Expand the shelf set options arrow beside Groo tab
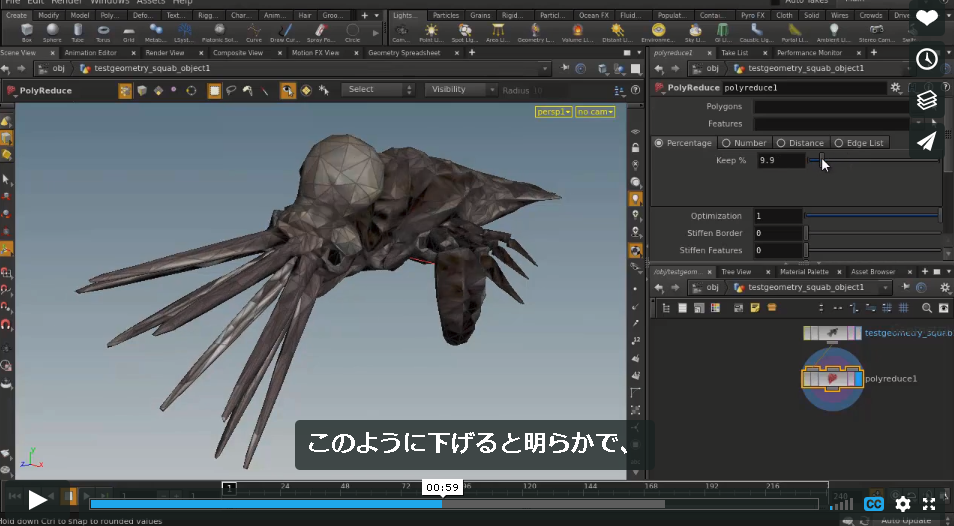The image size is (954, 526). pos(377,15)
